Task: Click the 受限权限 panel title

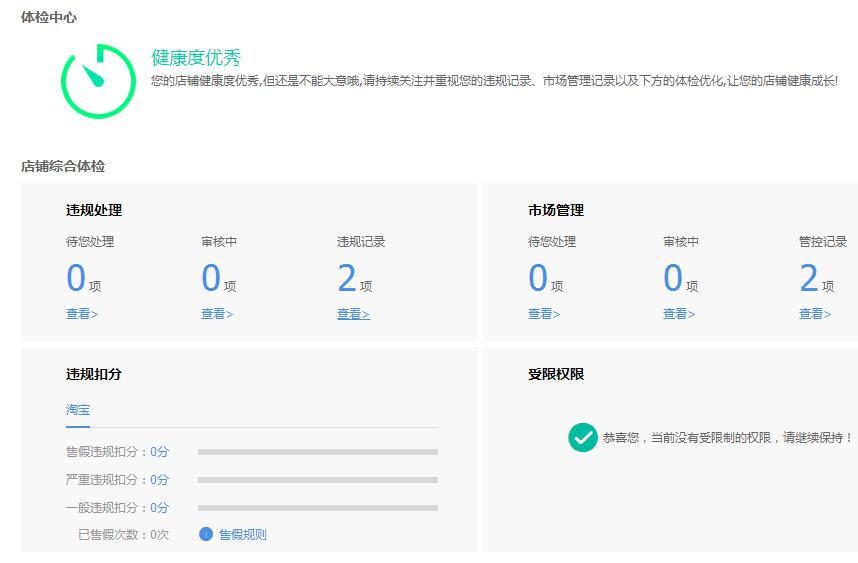Action: click(556, 374)
